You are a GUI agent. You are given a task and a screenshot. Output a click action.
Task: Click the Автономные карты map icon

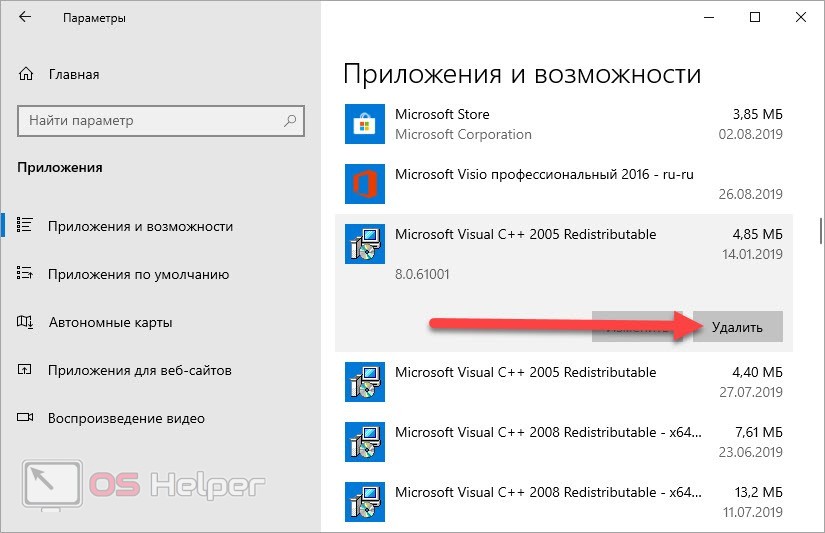click(x=26, y=322)
